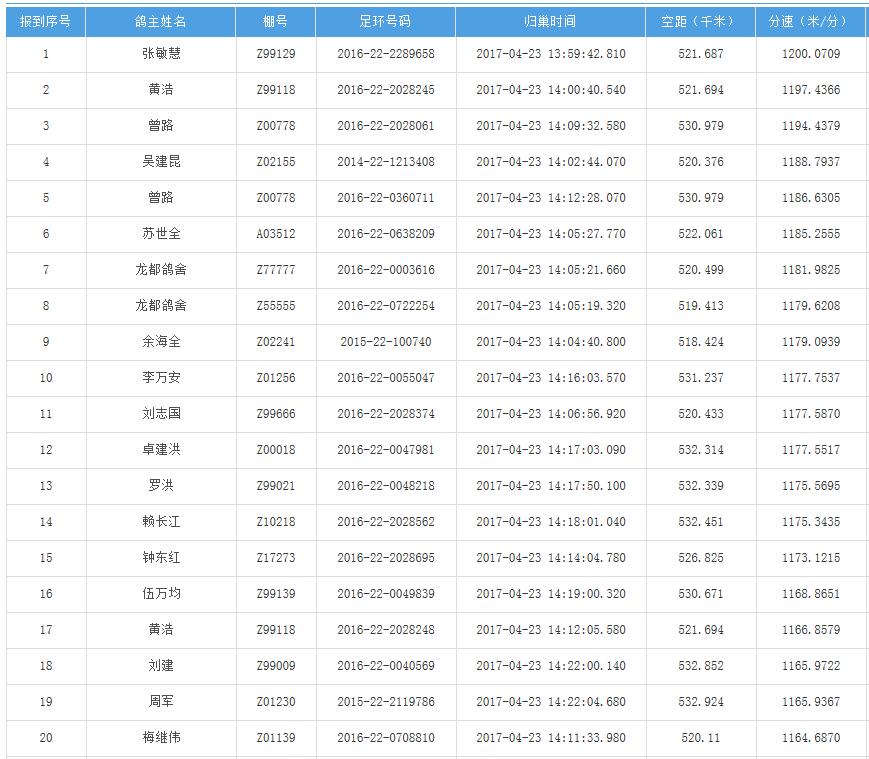869x759 pixels.
Task: Click the 鸽主姓名 column header
Action: click(160, 22)
